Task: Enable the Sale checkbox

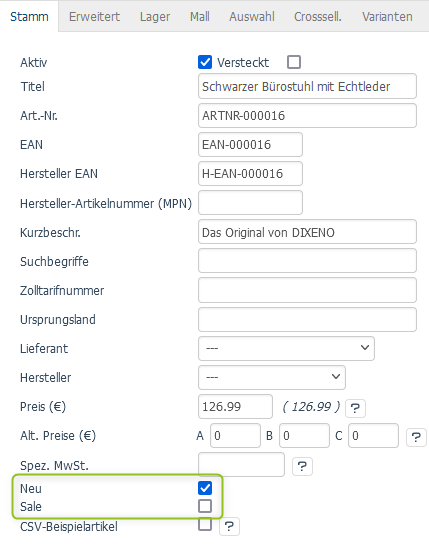Action: tap(205, 506)
